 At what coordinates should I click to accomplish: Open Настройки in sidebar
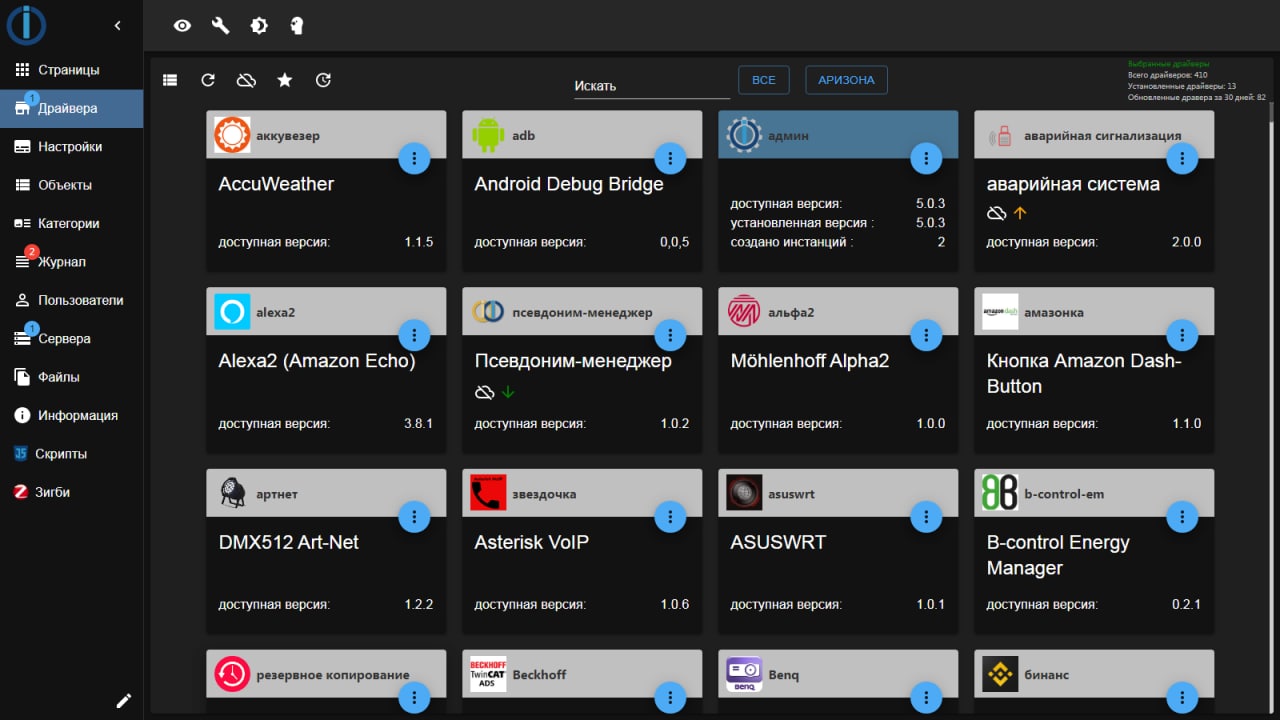71,147
